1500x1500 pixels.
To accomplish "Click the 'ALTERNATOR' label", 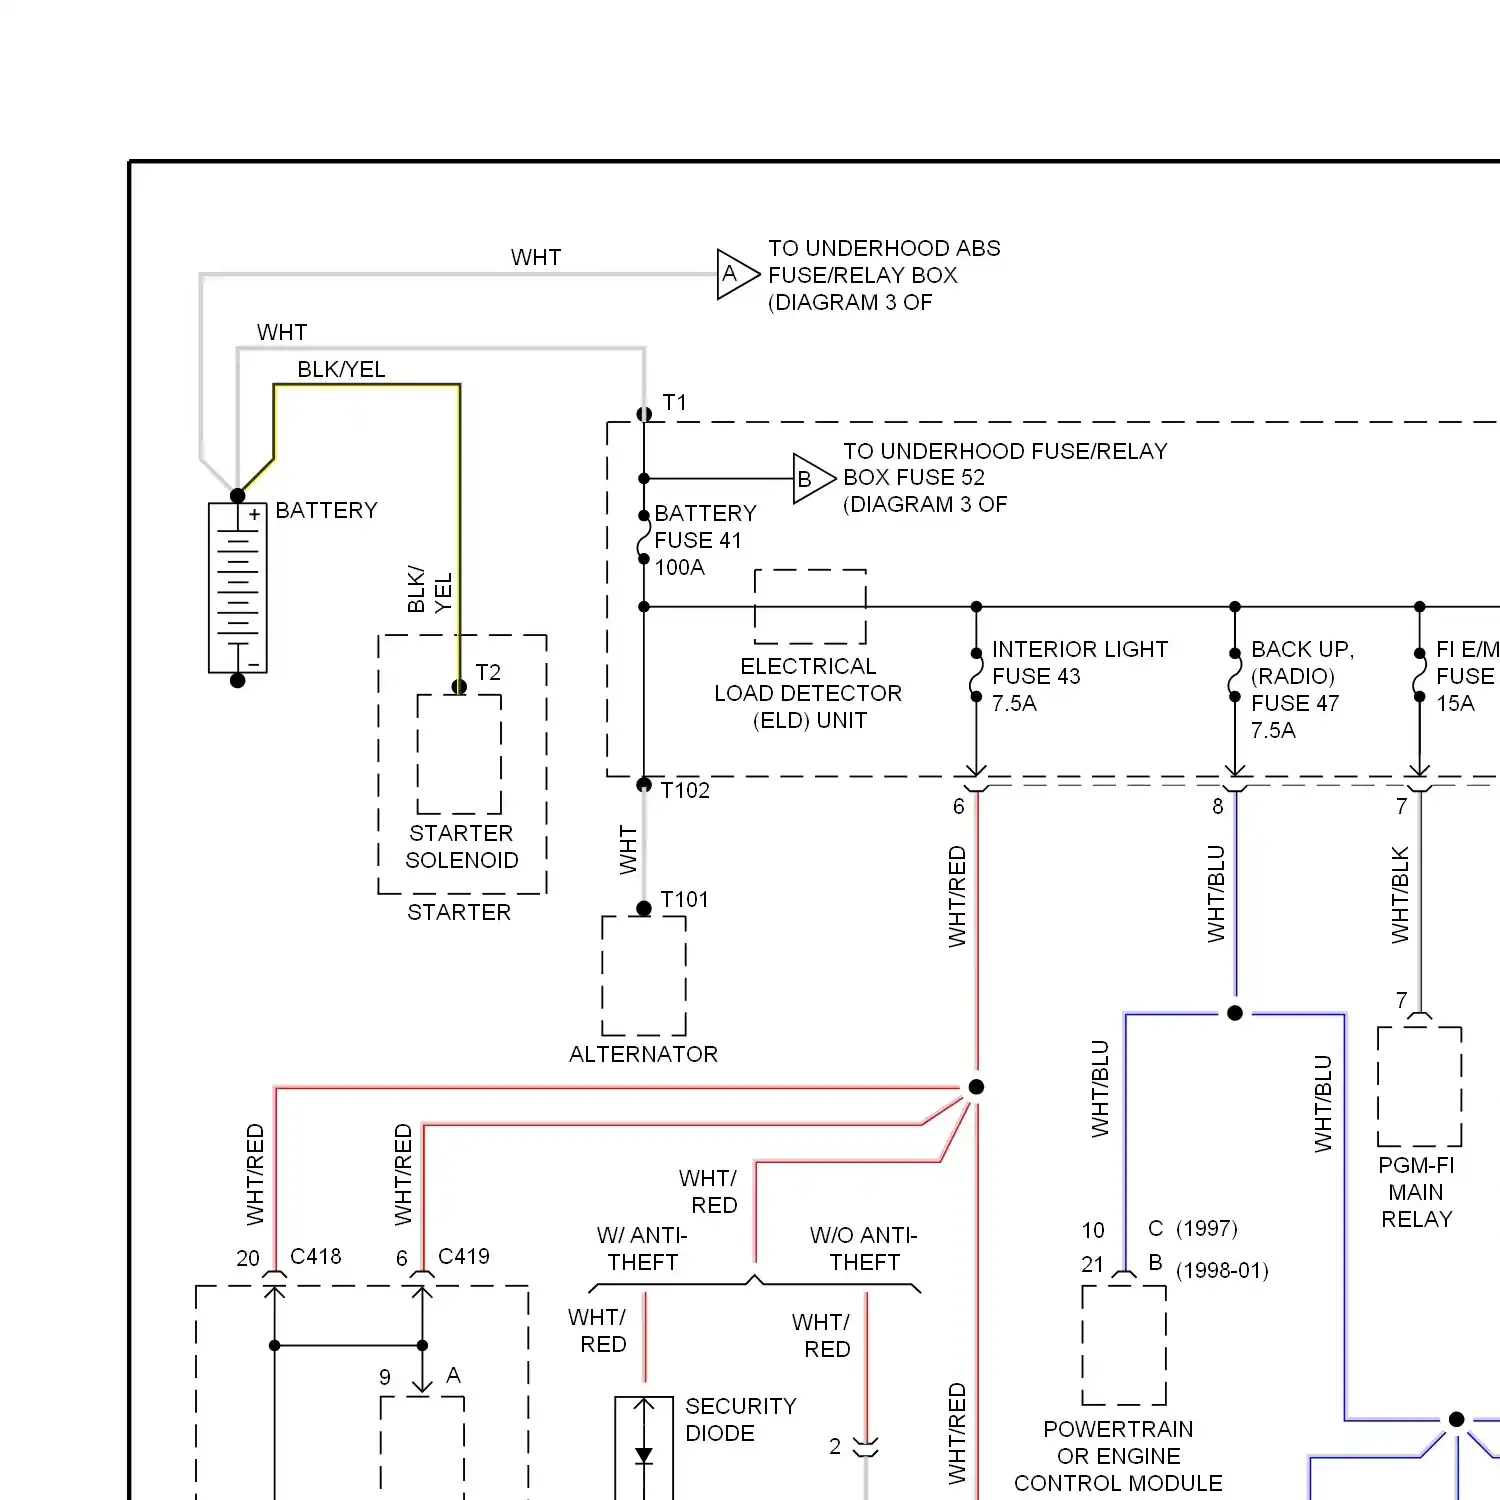I will 643,1054.
